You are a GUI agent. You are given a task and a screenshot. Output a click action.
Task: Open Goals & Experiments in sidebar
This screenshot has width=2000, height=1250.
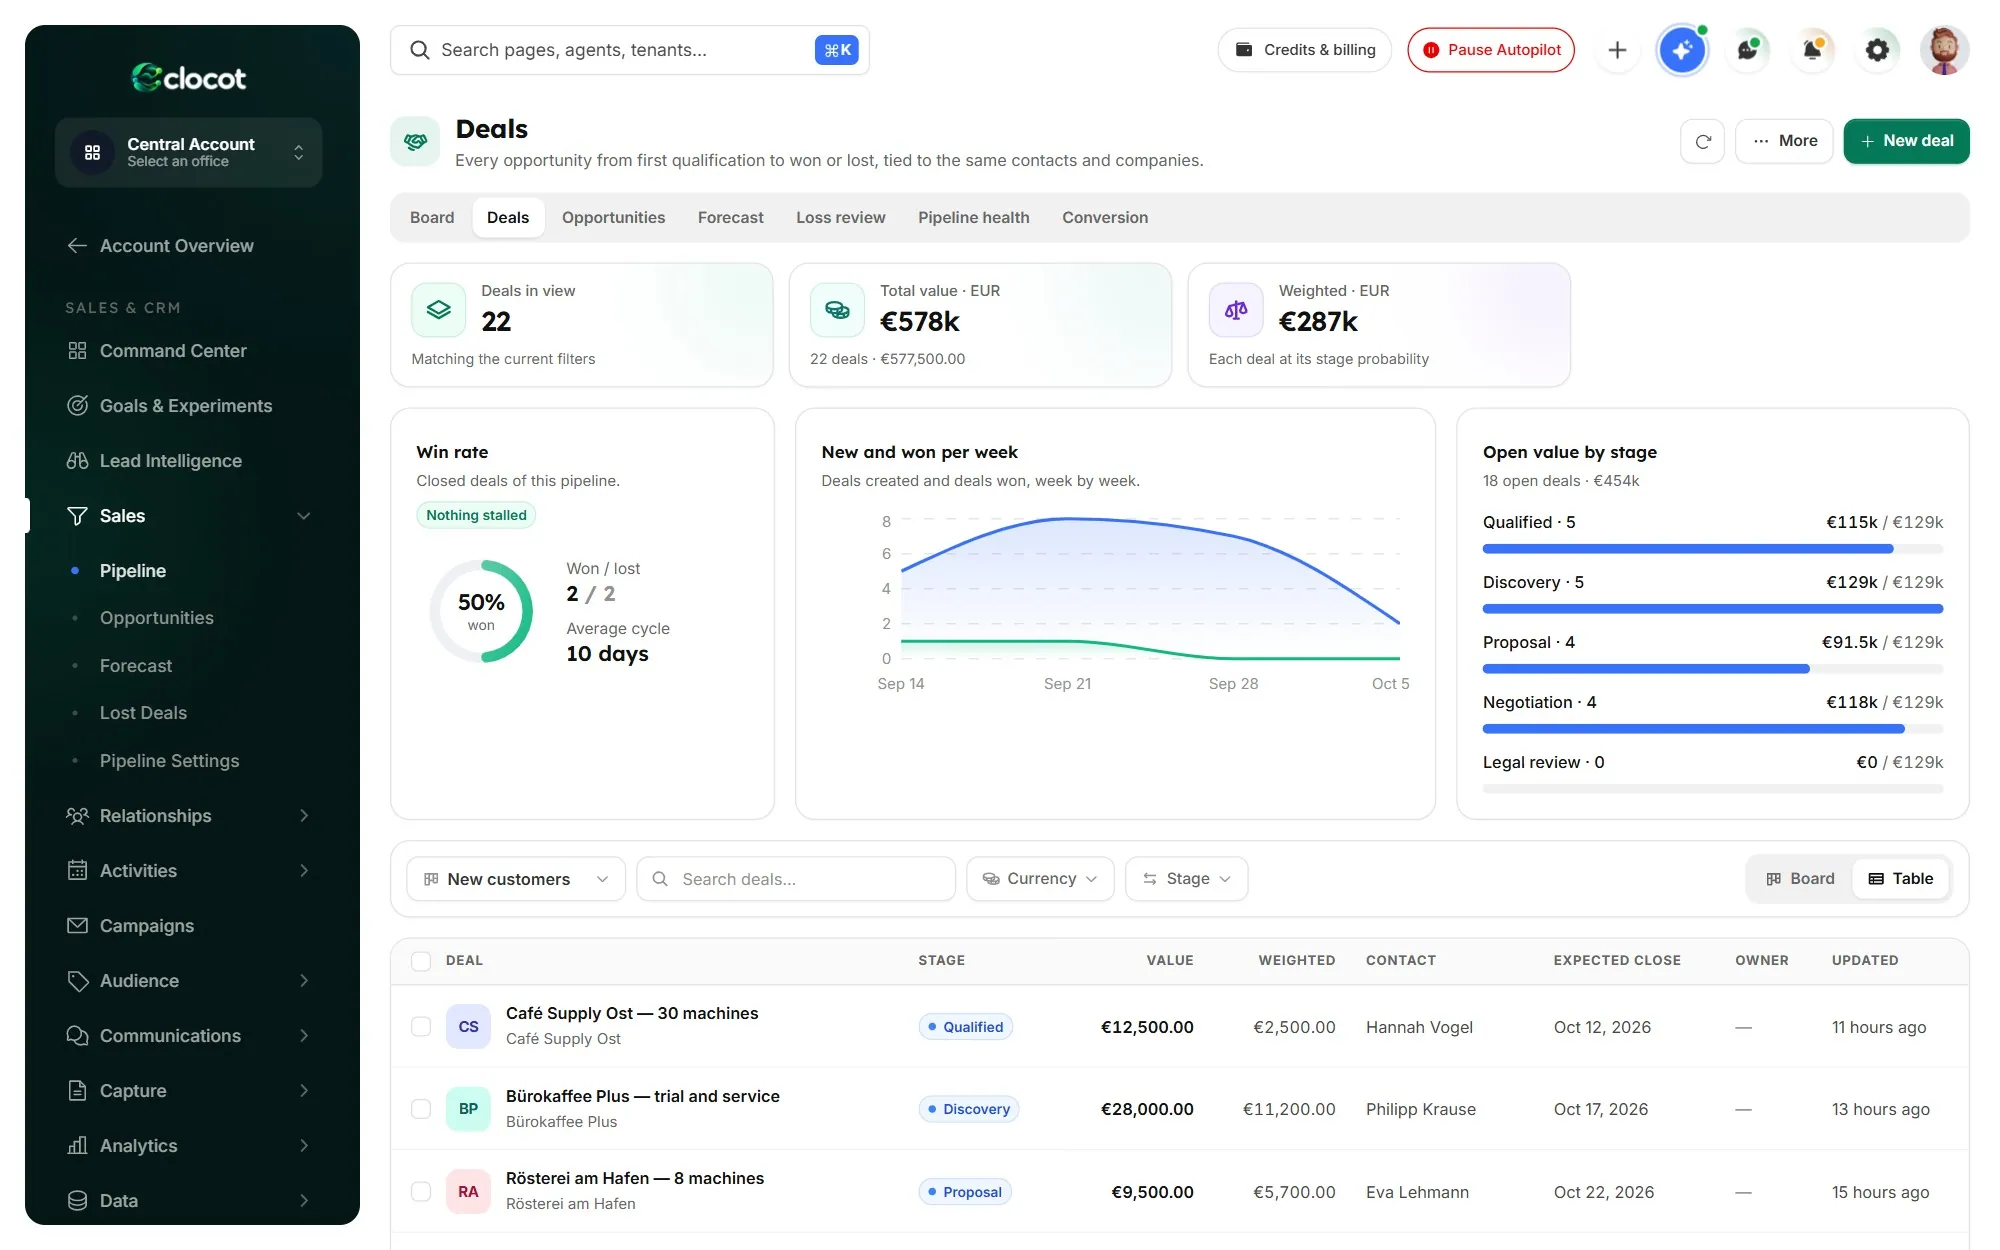coord(188,406)
